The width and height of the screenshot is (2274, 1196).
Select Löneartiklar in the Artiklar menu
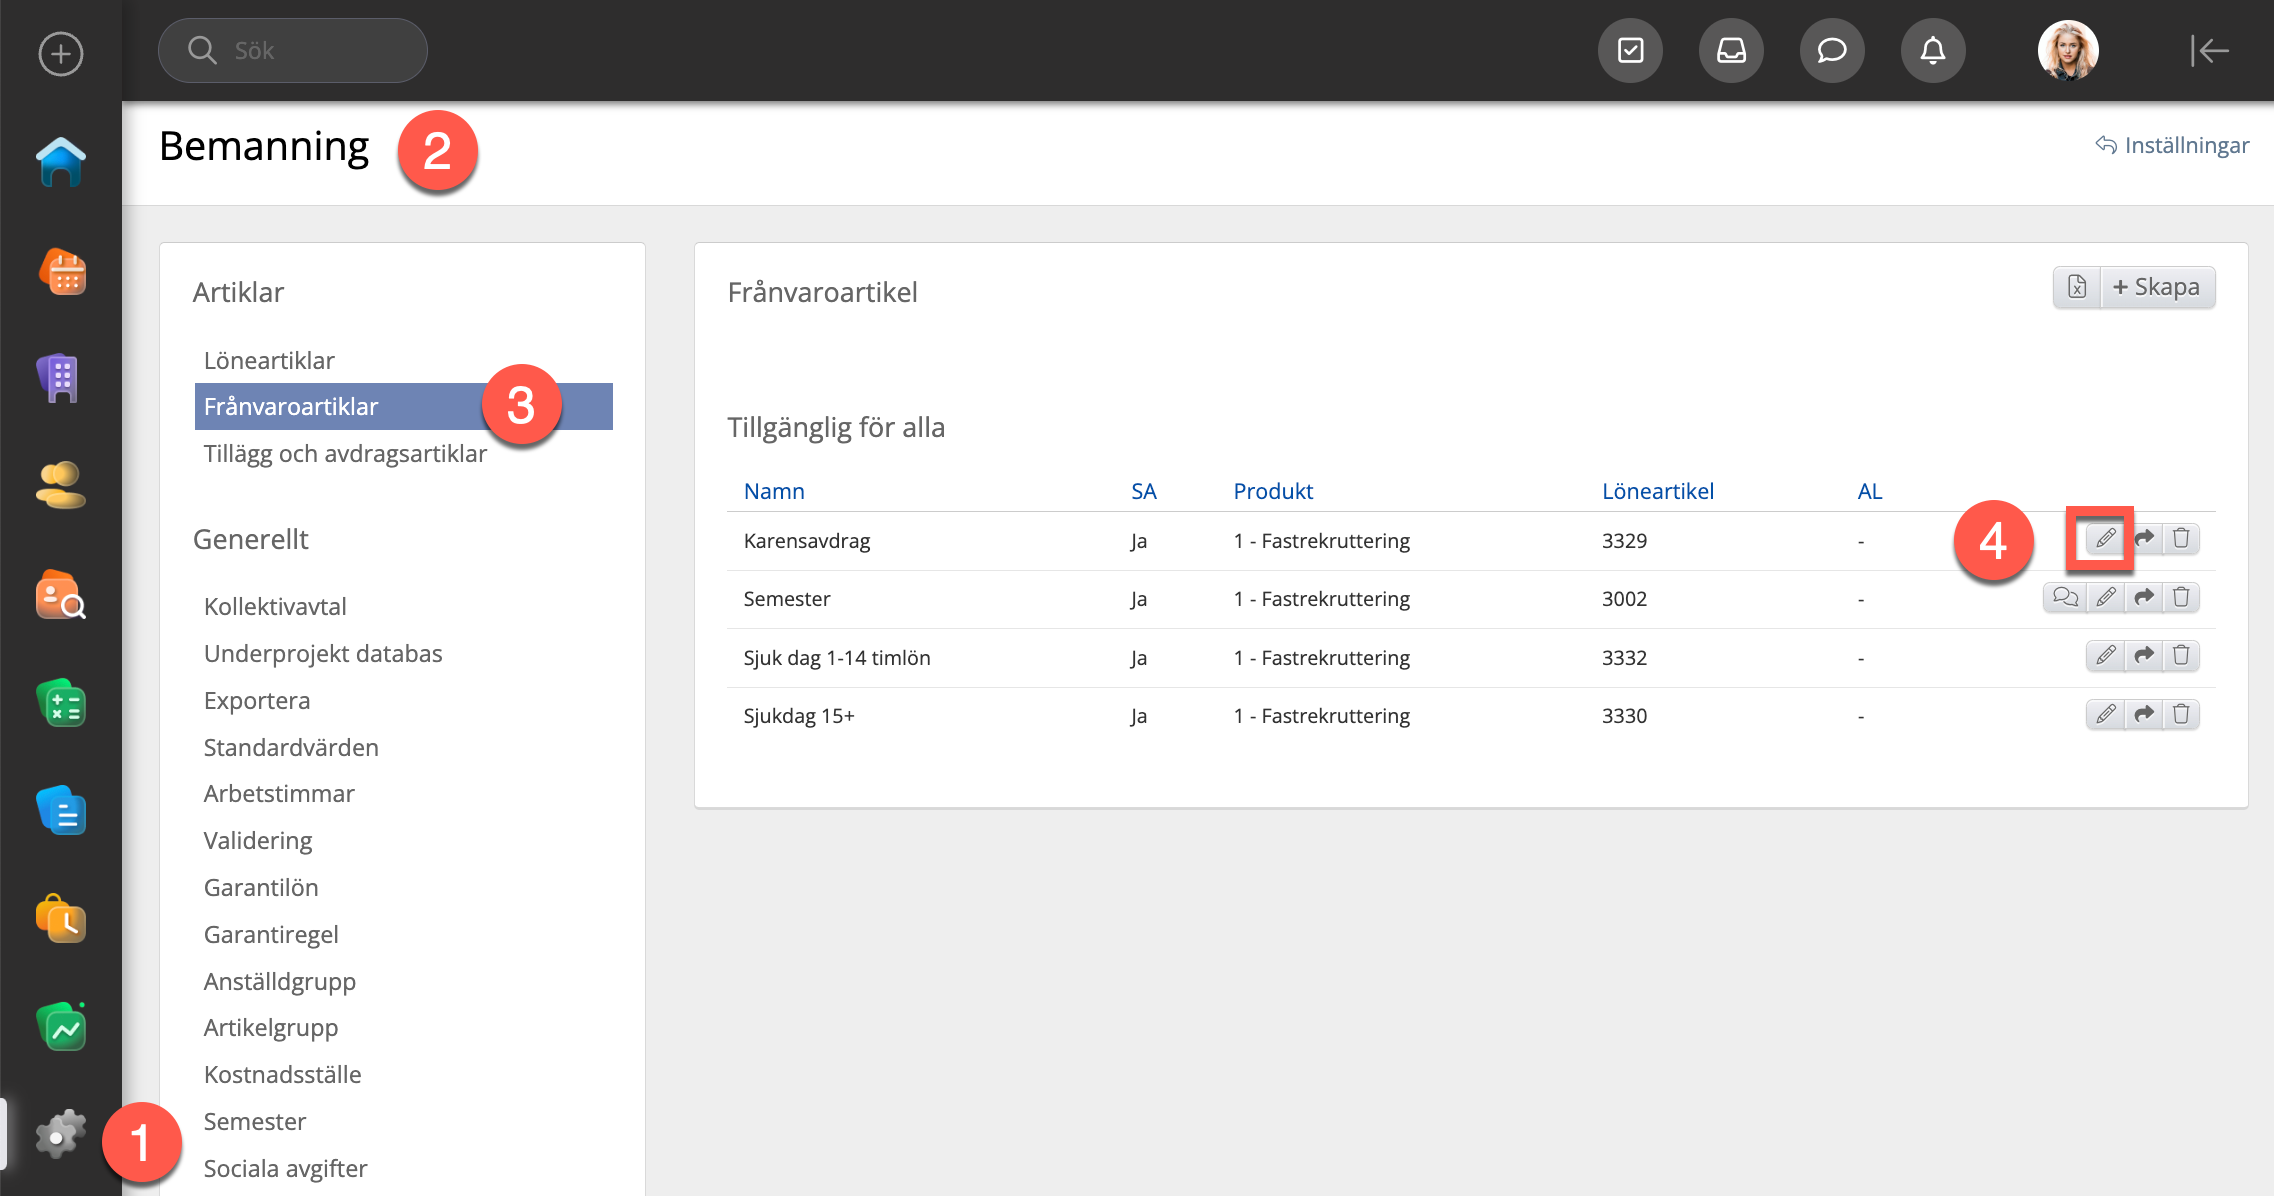(269, 360)
